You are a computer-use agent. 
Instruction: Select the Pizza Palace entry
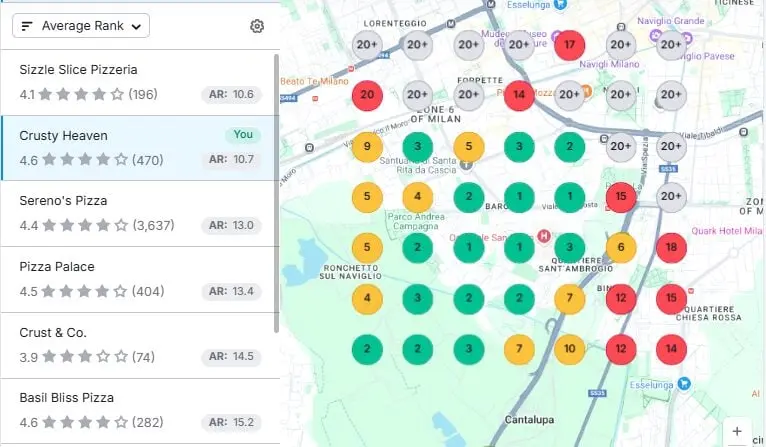point(140,279)
